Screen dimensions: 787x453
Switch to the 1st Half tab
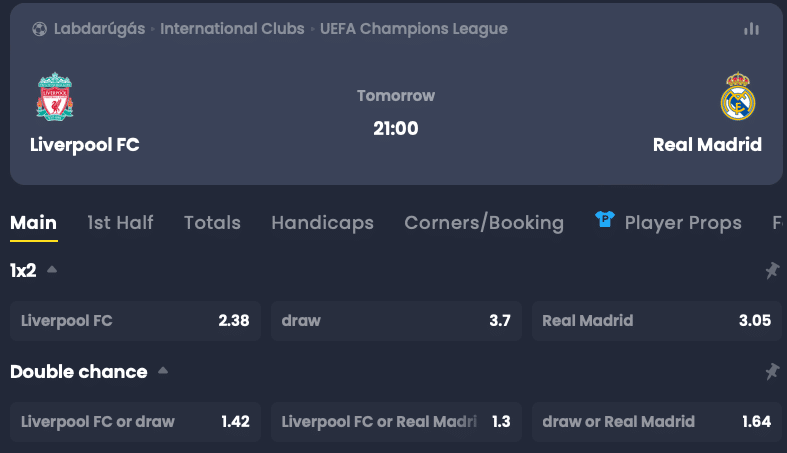click(120, 223)
